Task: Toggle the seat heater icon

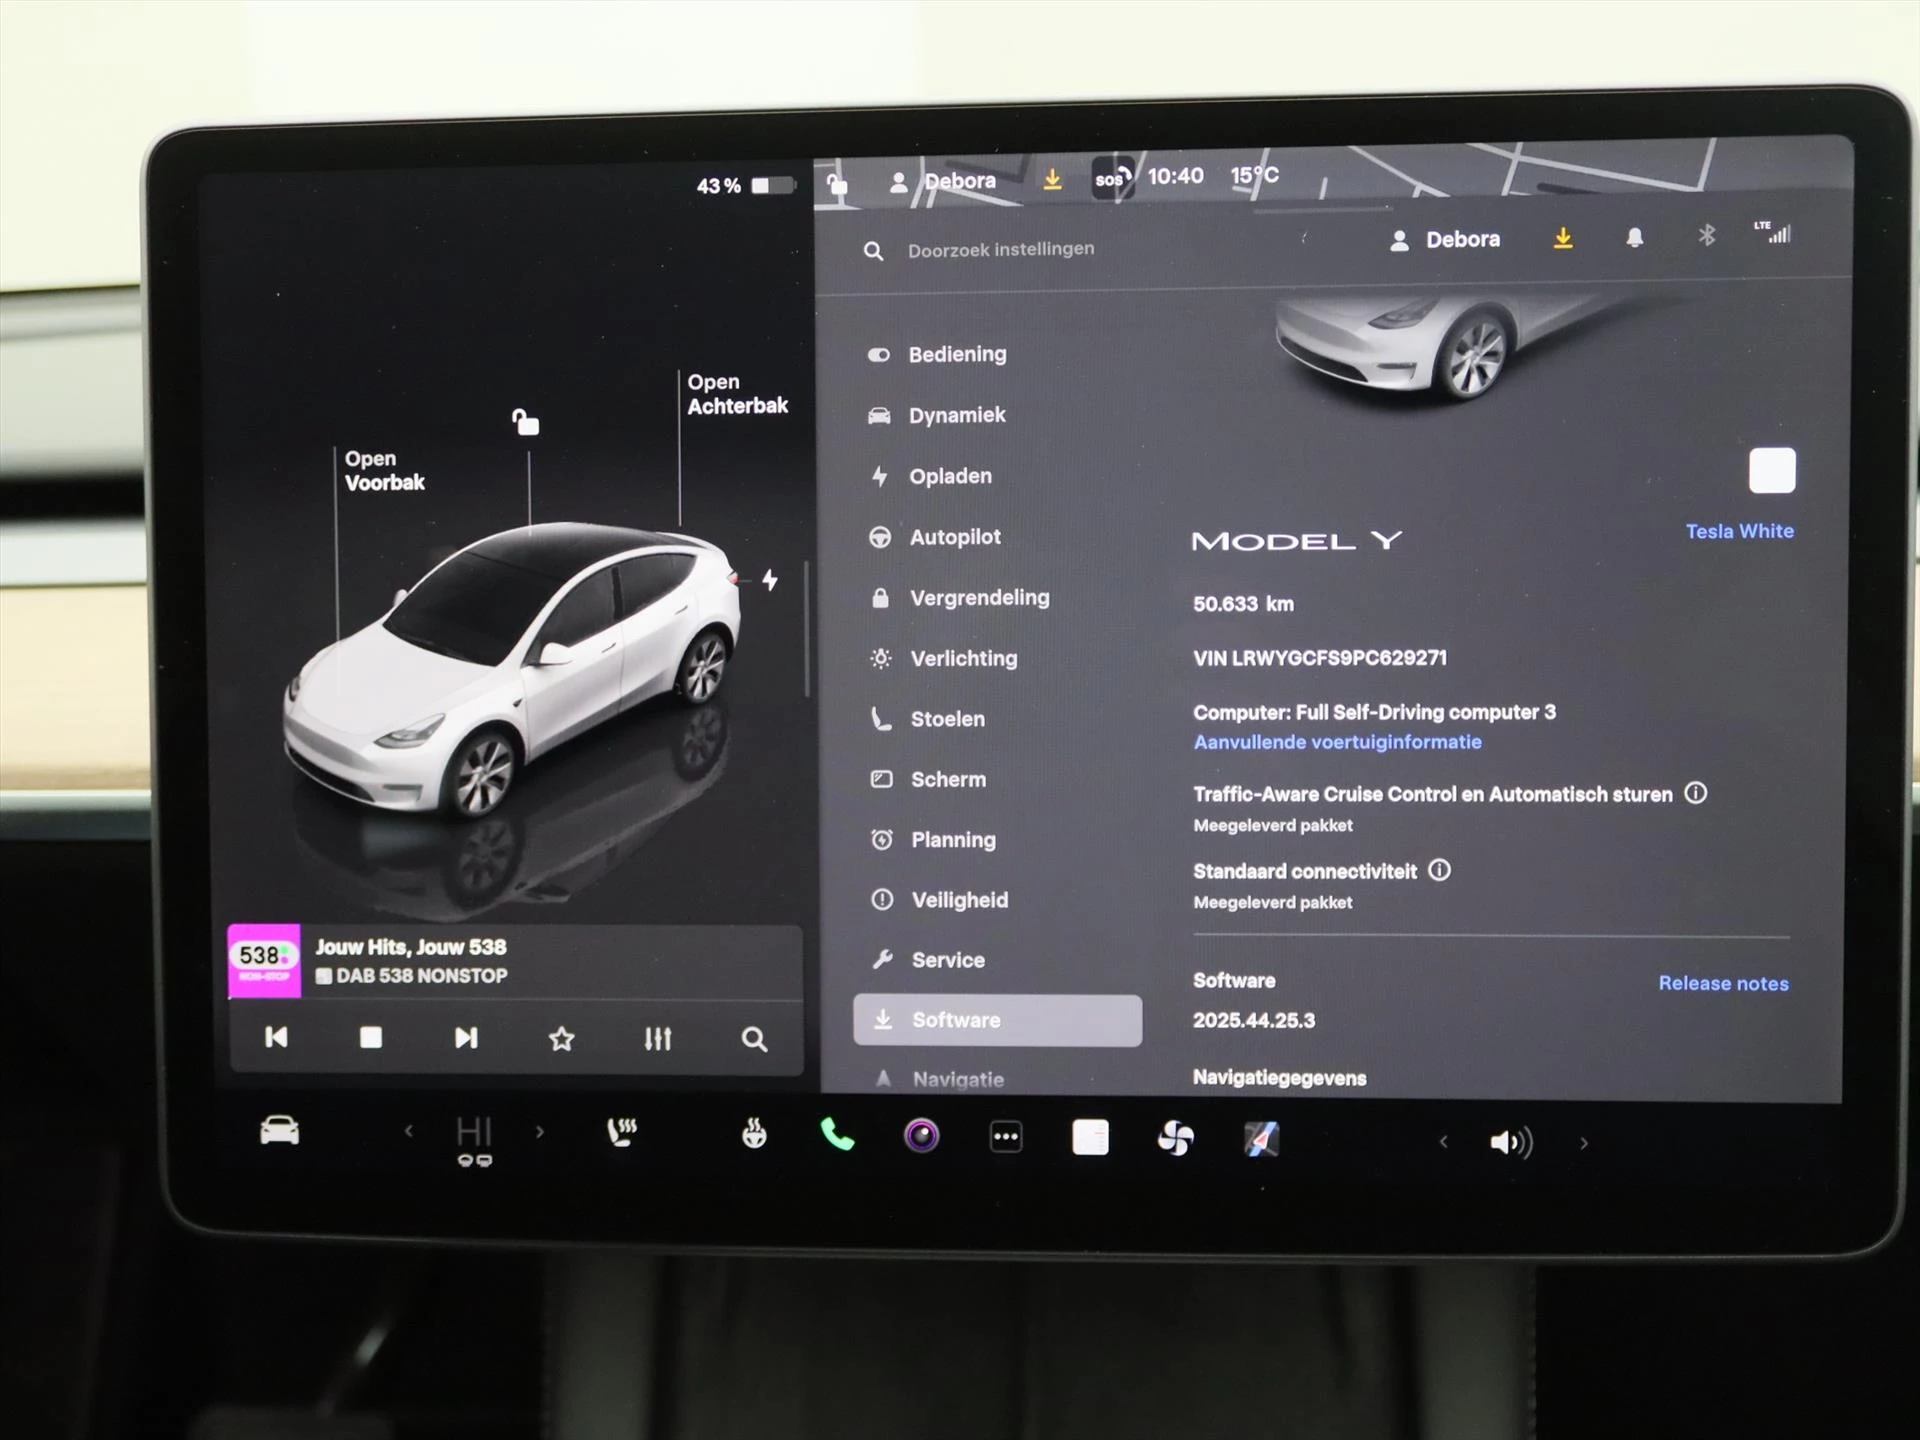Action: coord(622,1133)
